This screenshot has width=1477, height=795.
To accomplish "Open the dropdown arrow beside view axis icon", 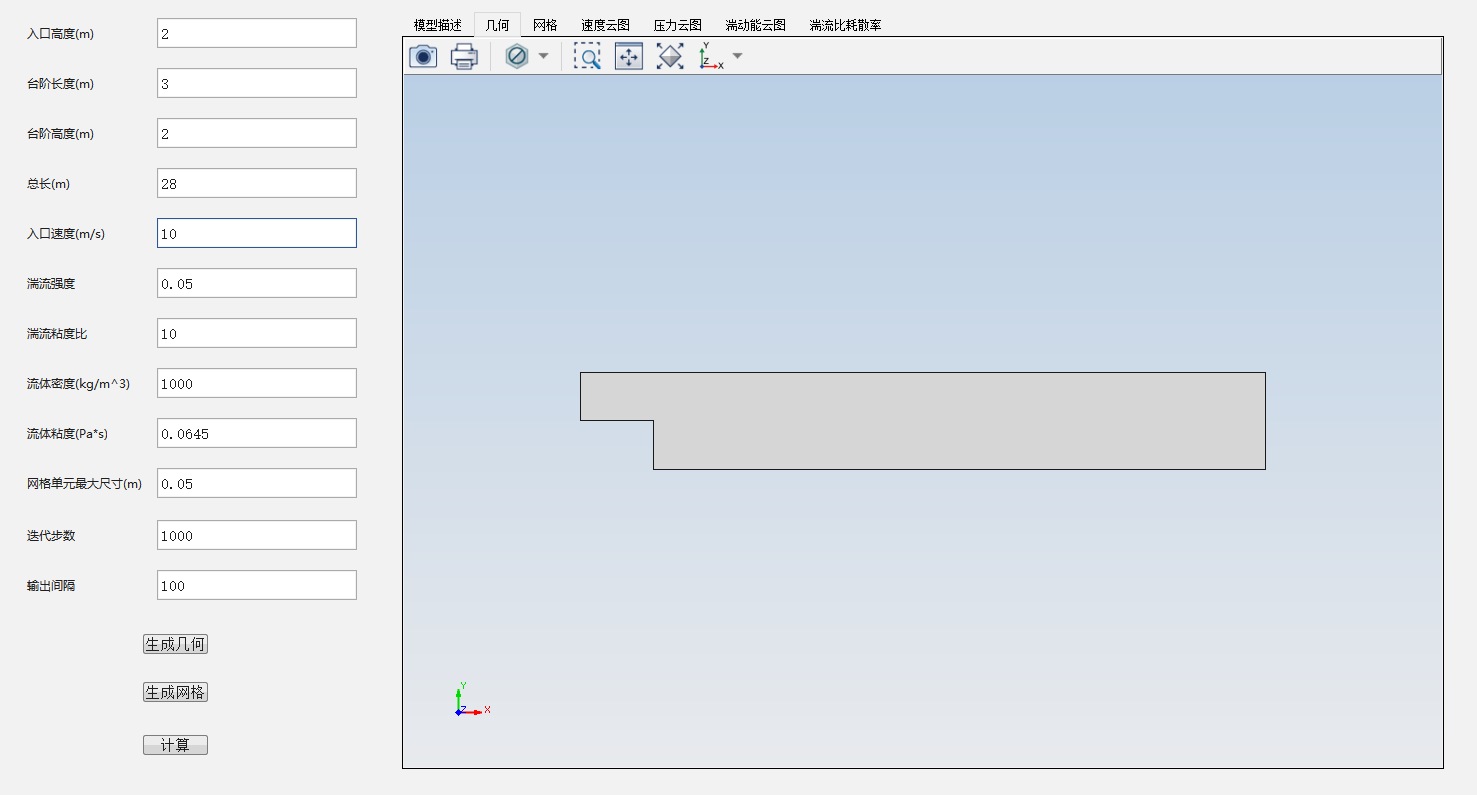I will (x=738, y=57).
